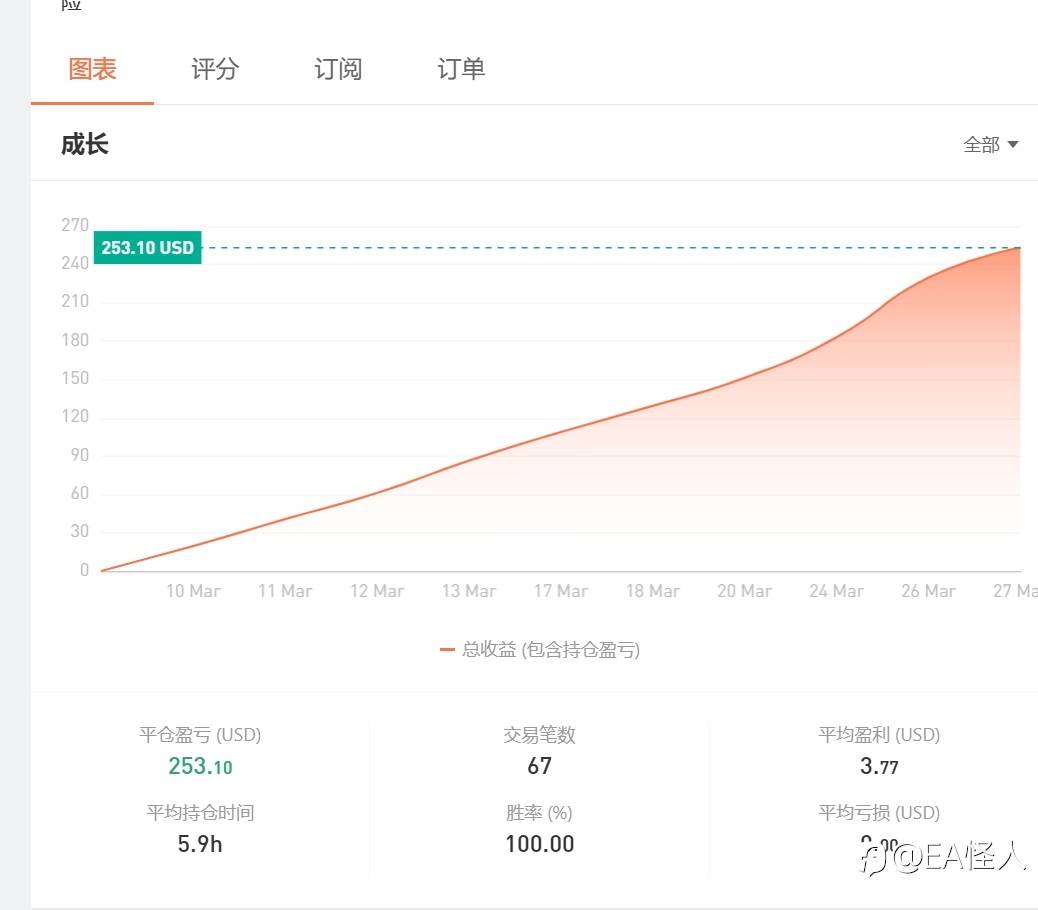Image resolution: width=1038 pixels, height=910 pixels.
Task: Select the 图表 tab
Action: tap(92, 68)
